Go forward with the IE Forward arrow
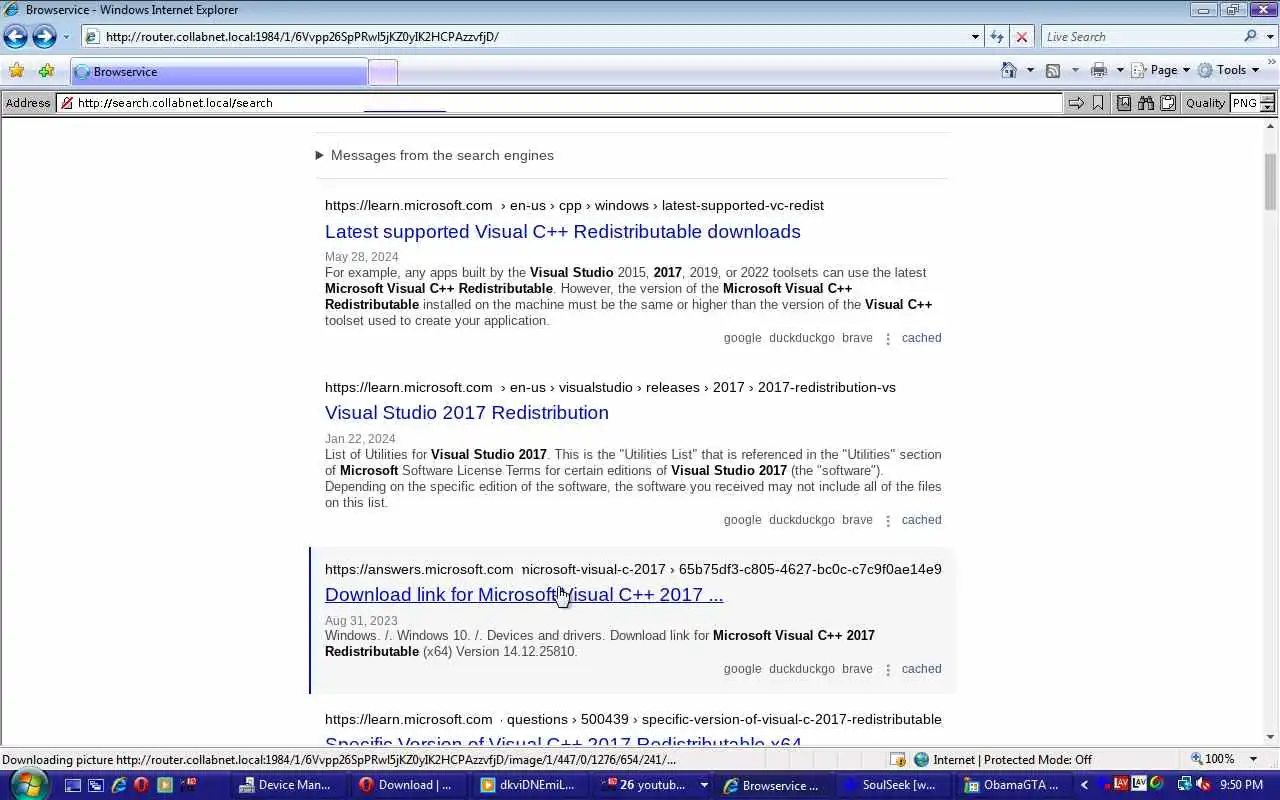This screenshot has width=1280, height=800. [44, 37]
